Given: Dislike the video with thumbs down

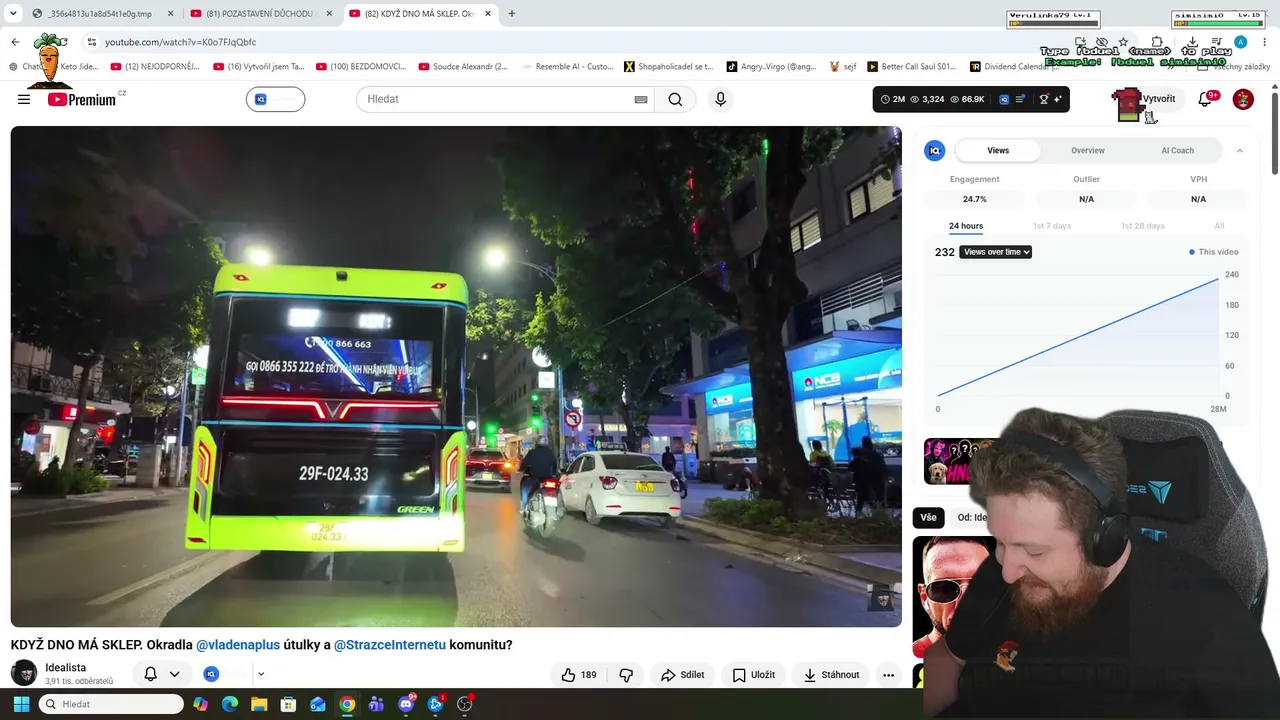Looking at the screenshot, I should 626,675.
